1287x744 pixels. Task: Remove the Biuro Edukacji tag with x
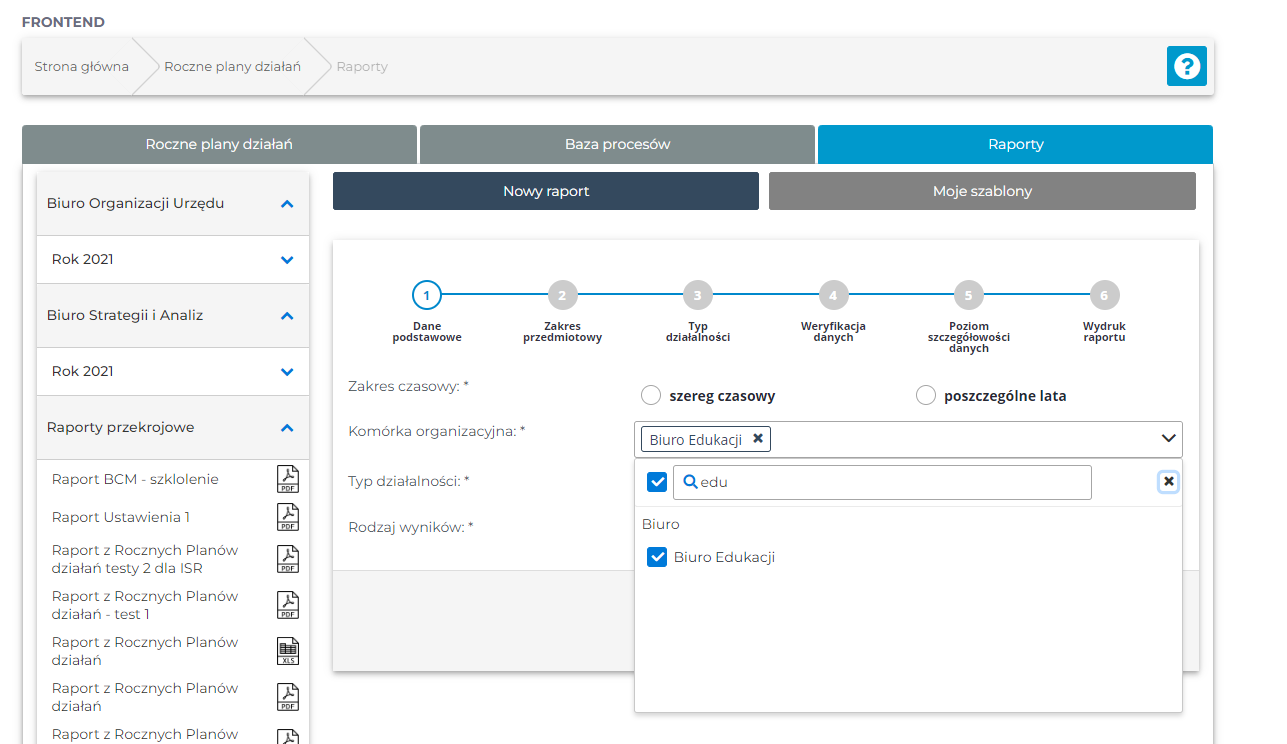(758, 438)
